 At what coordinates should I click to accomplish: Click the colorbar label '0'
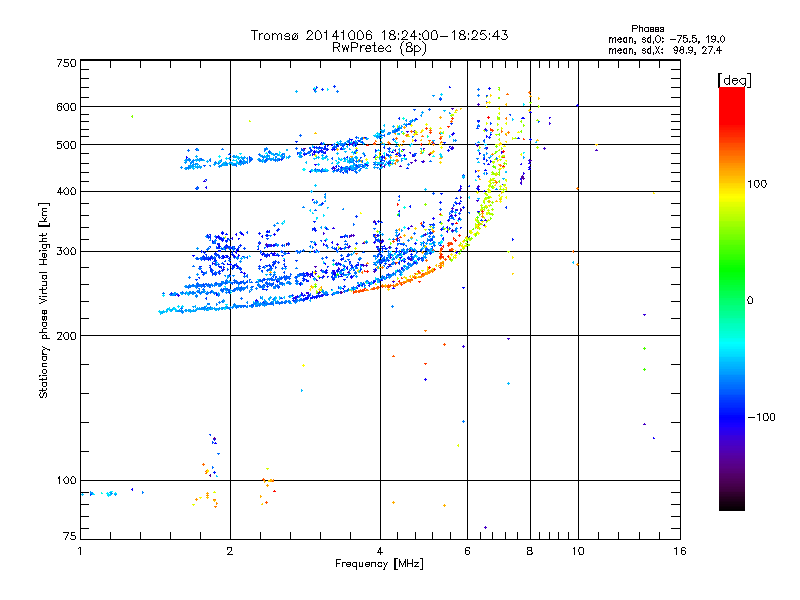(x=750, y=301)
